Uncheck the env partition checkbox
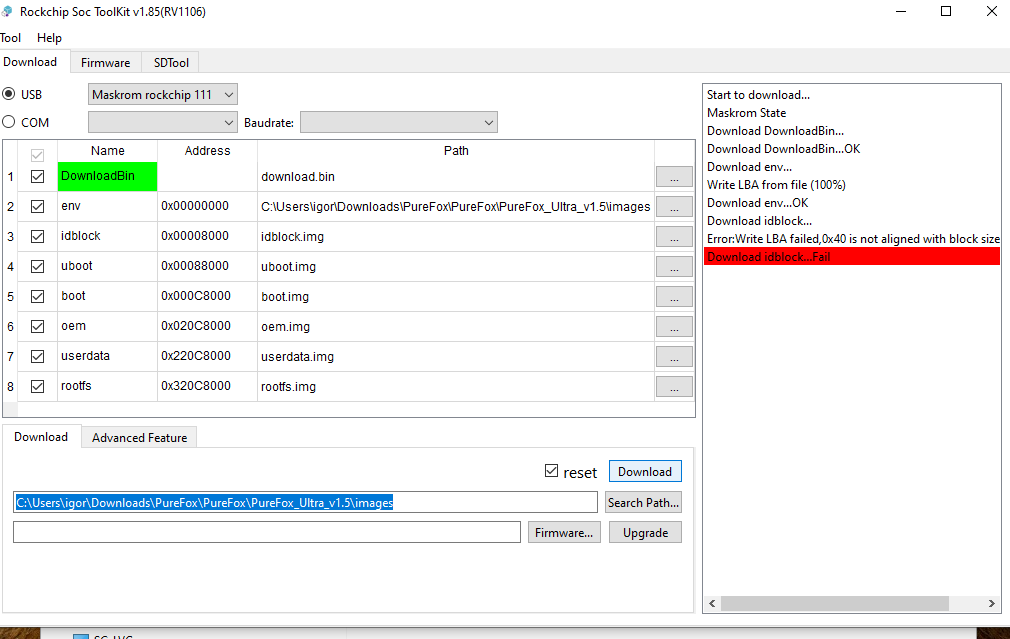Image resolution: width=1010 pixels, height=639 pixels. [38, 207]
